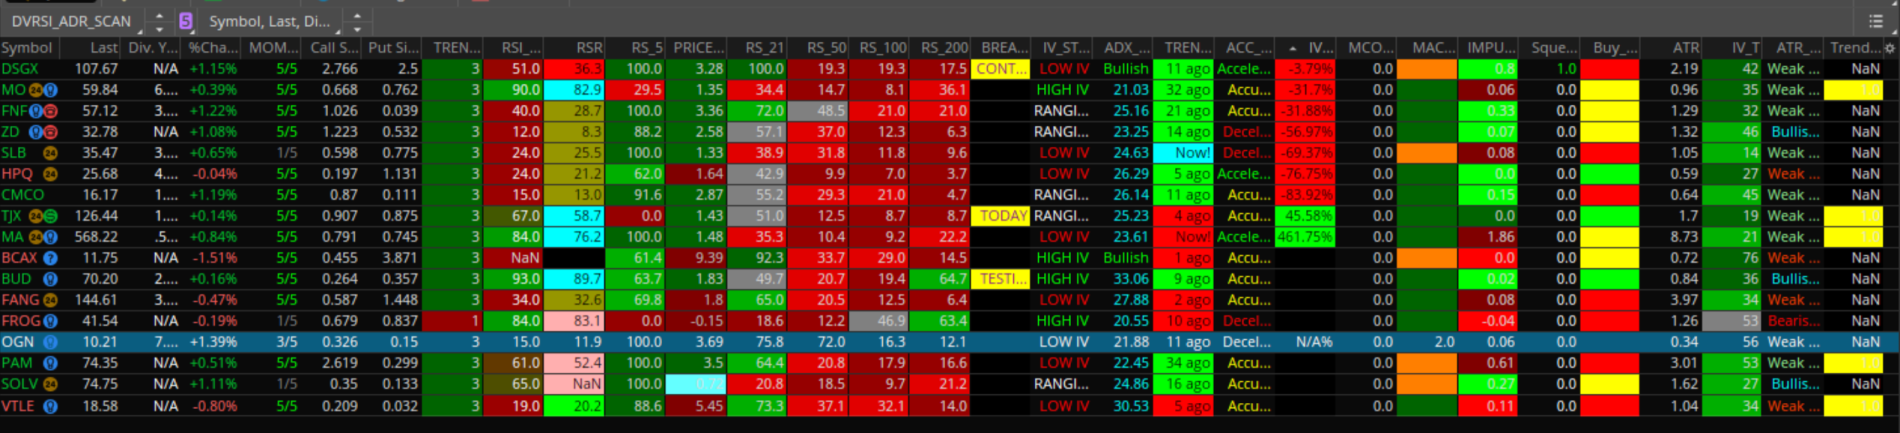Click the purple 5 column-set icon

pos(186,21)
